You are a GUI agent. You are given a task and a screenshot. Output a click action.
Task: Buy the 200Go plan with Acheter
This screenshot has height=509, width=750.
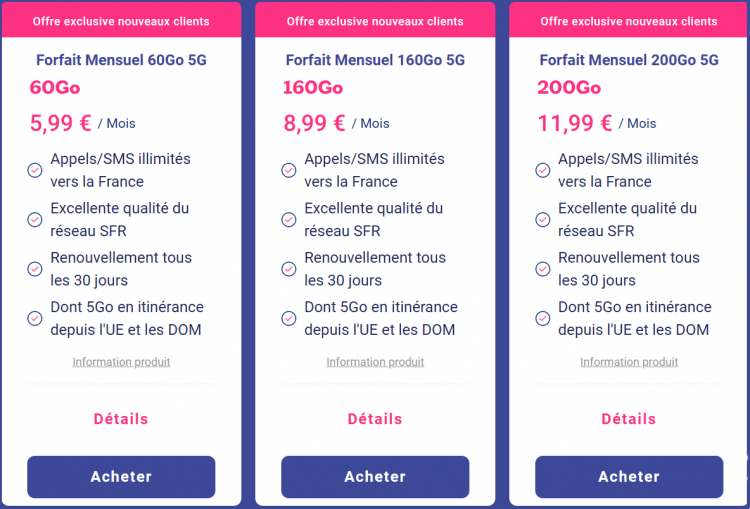(x=629, y=477)
